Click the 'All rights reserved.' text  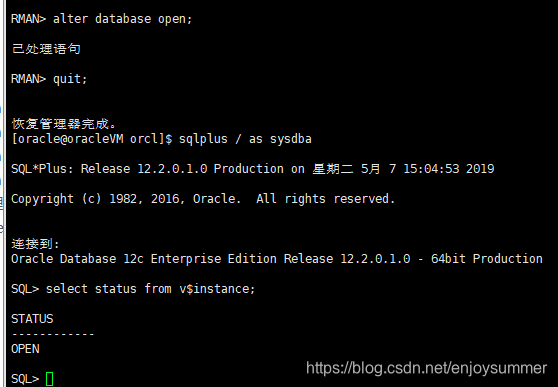(325, 199)
